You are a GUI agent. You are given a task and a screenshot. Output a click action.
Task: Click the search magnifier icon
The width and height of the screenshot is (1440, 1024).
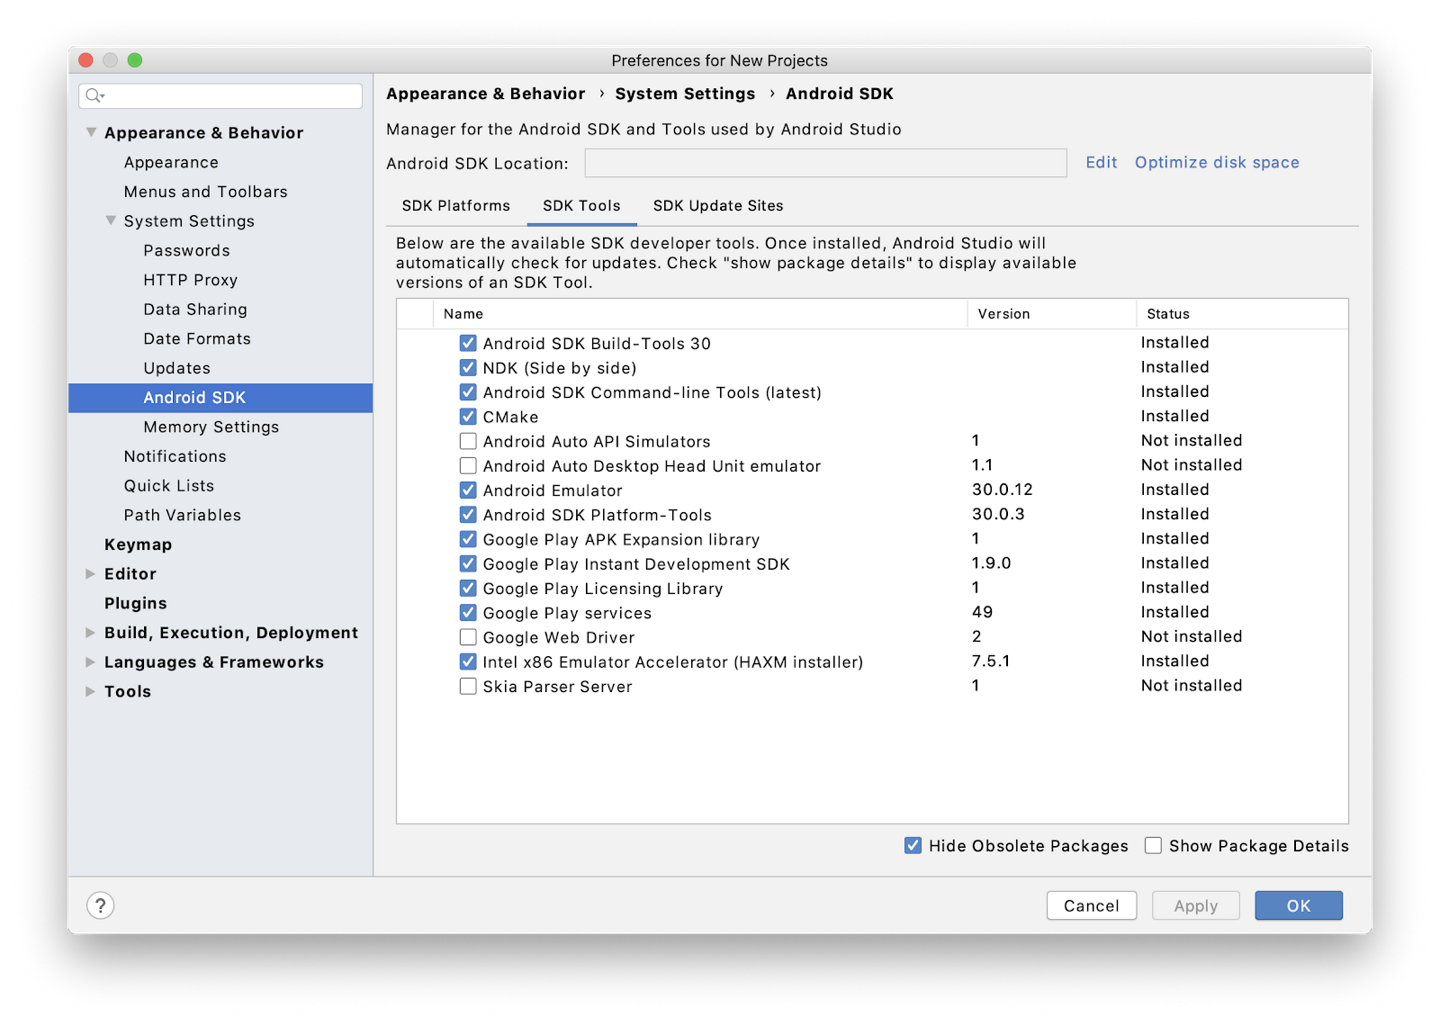(94, 96)
